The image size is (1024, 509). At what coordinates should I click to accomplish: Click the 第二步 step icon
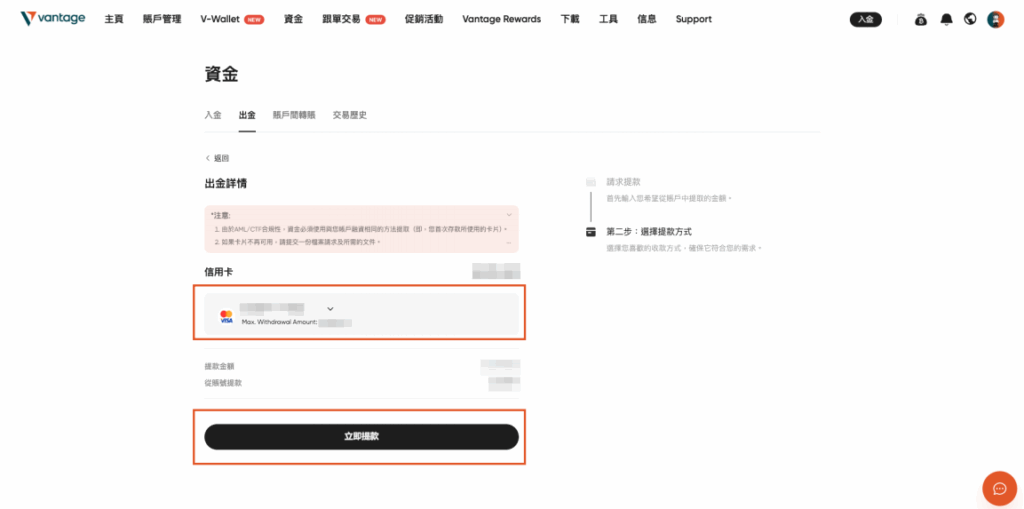(x=591, y=231)
